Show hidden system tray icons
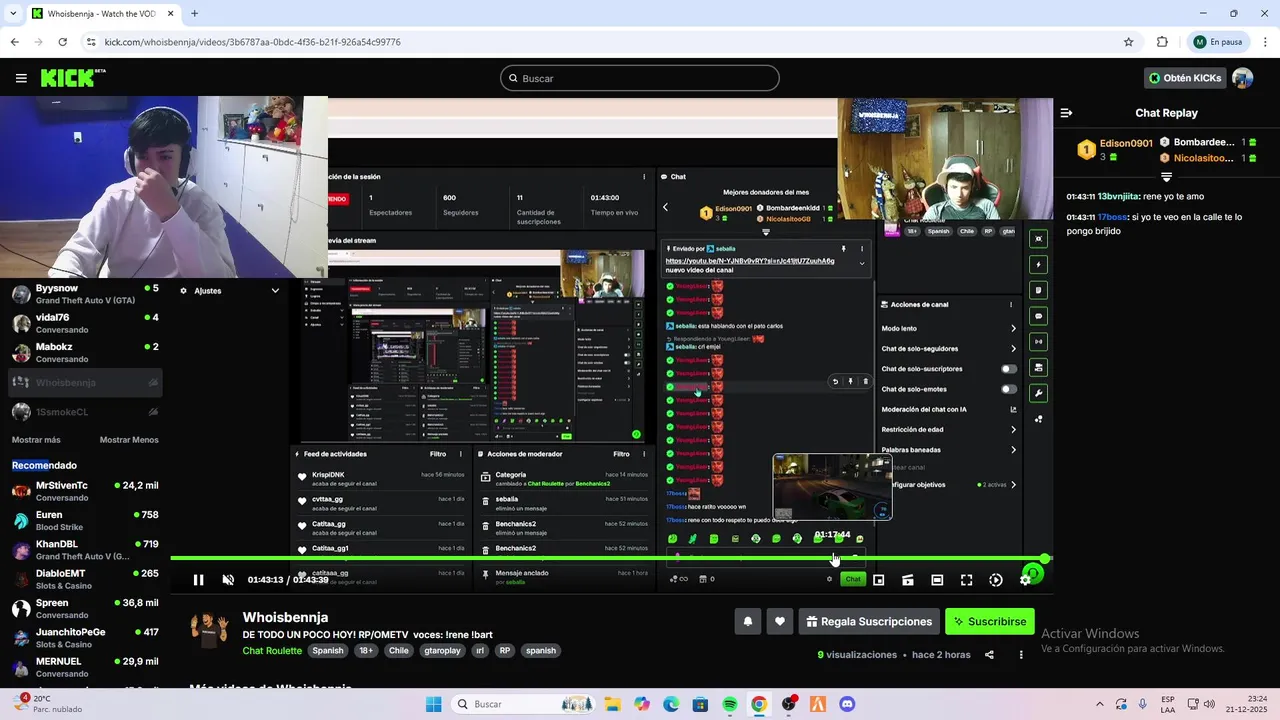 coord(1100,704)
